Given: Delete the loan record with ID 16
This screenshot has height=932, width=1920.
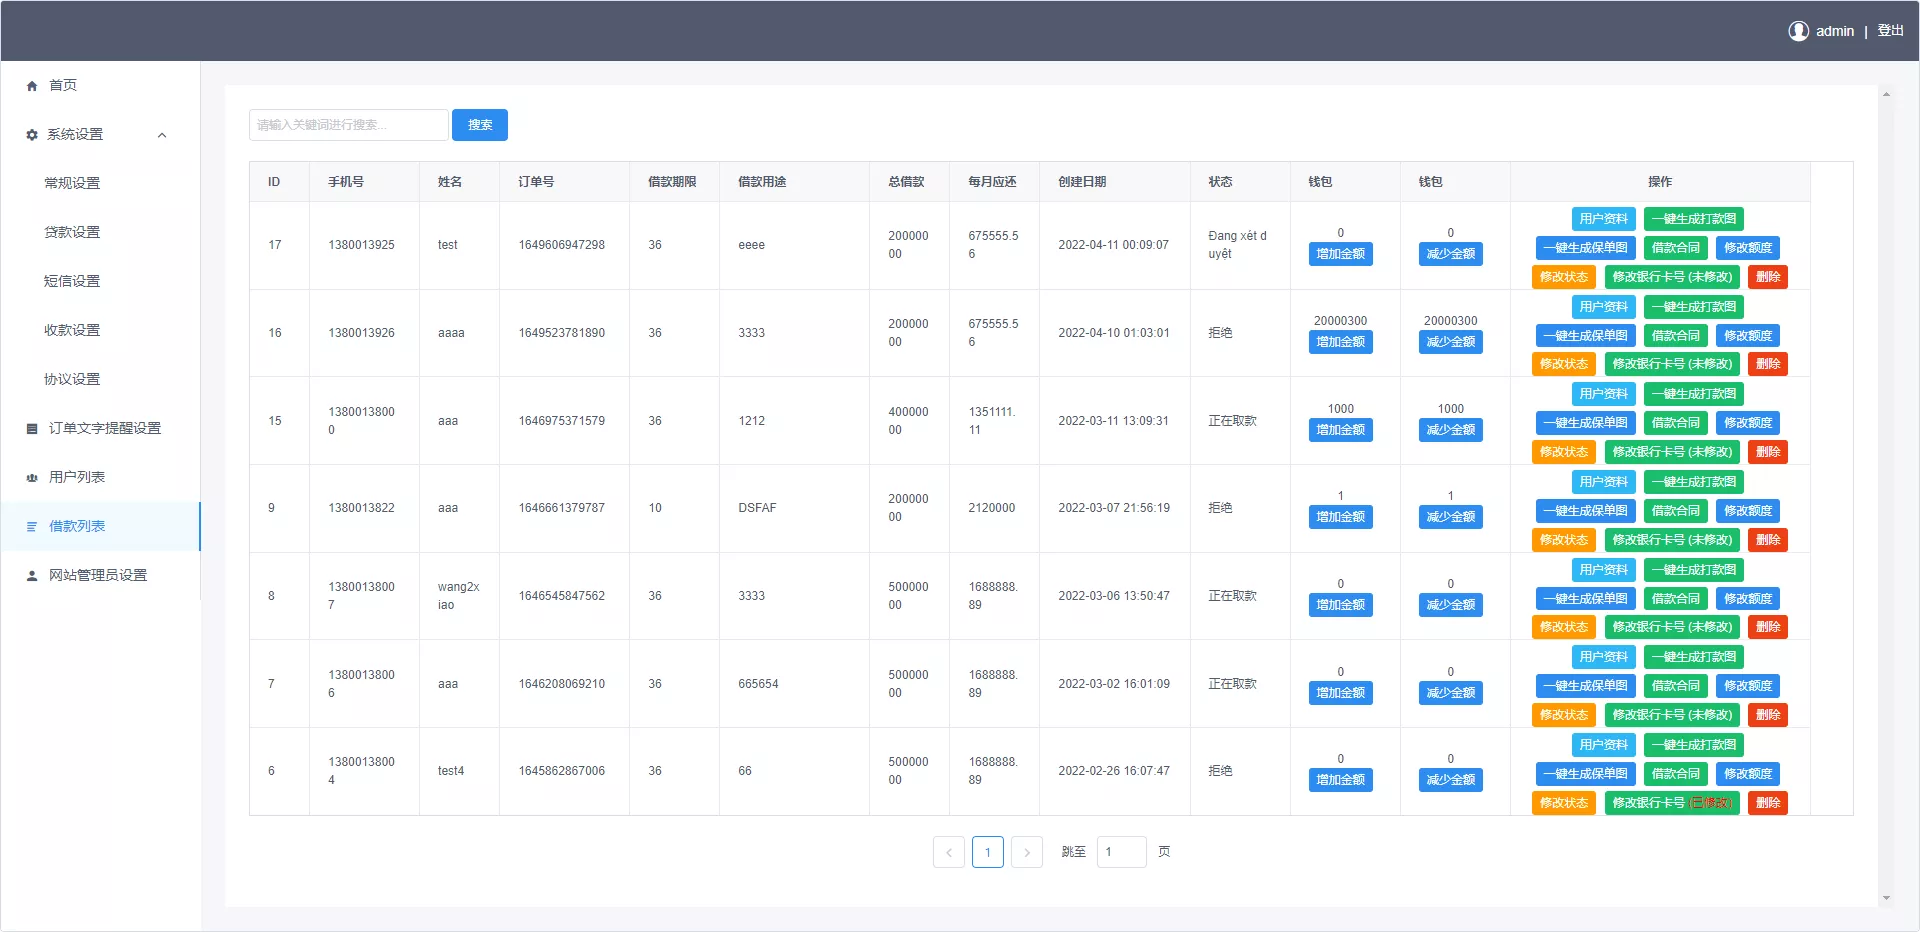Looking at the screenshot, I should point(1767,364).
